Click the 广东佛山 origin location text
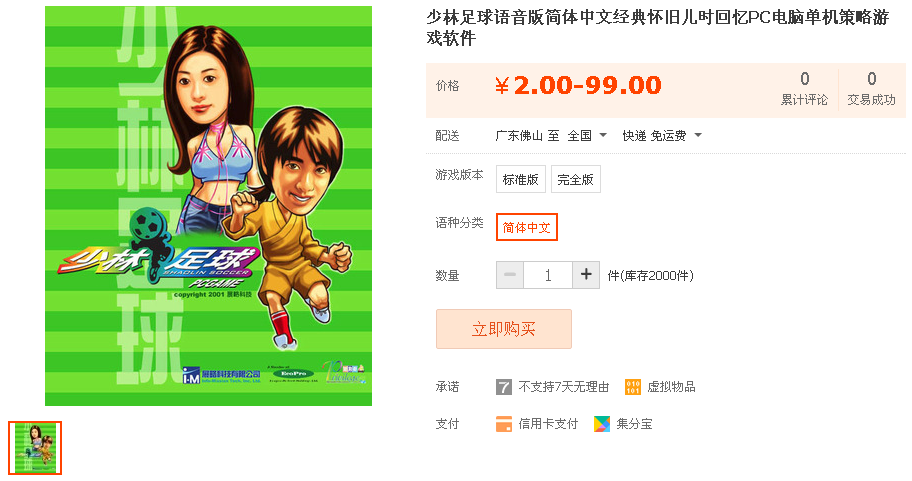This screenshot has height=481, width=912. 519,136
